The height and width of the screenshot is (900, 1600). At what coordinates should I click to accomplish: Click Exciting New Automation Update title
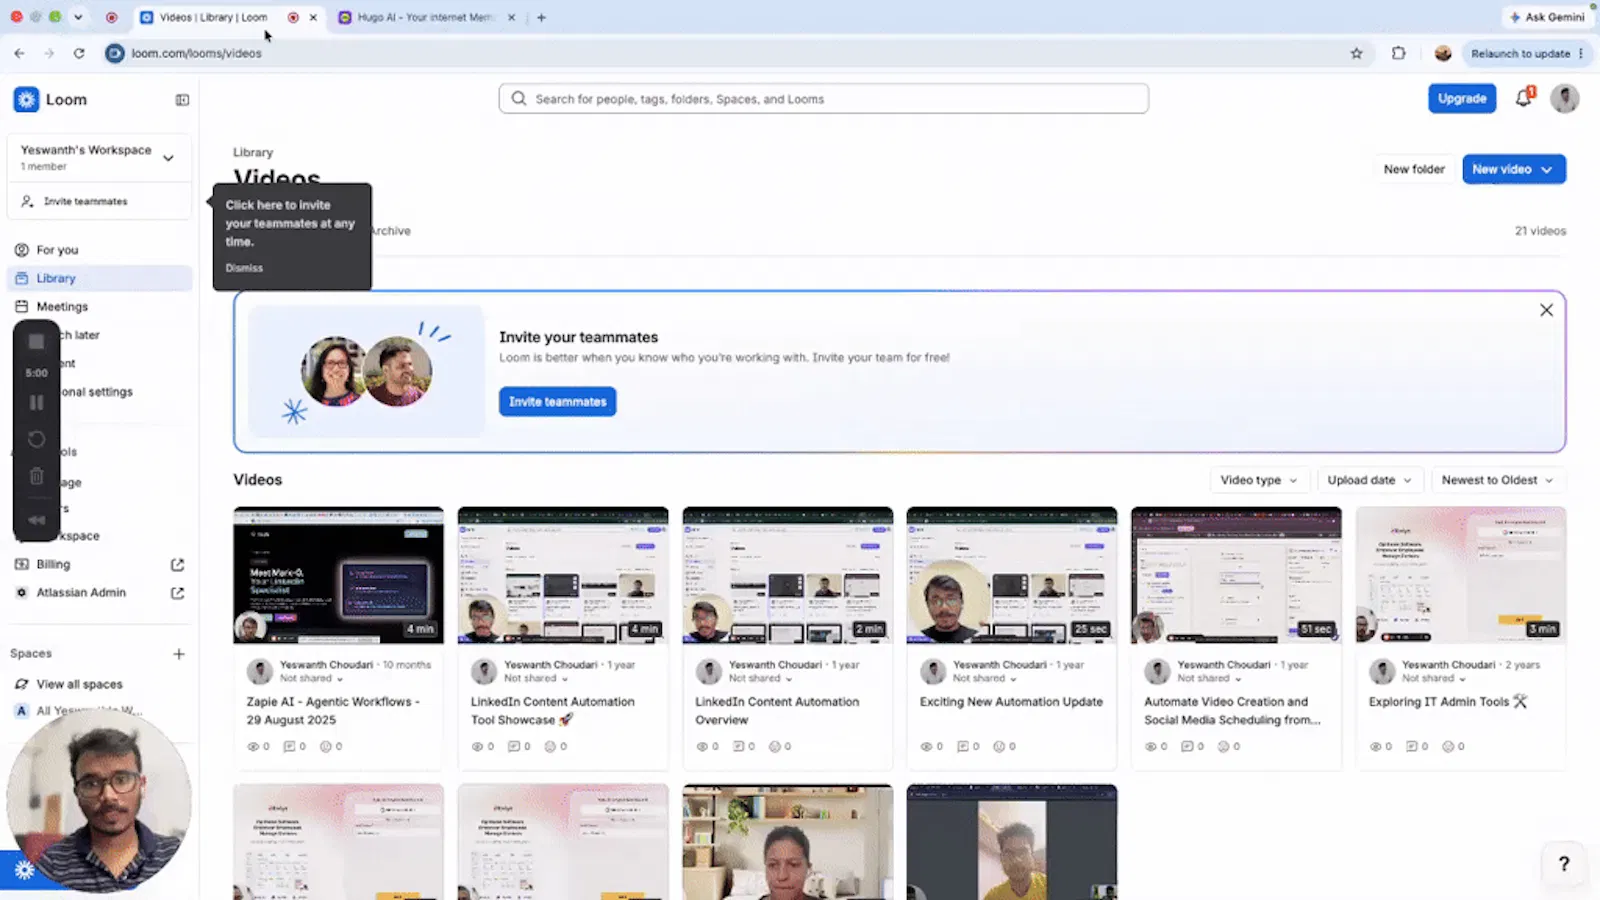[1011, 702]
